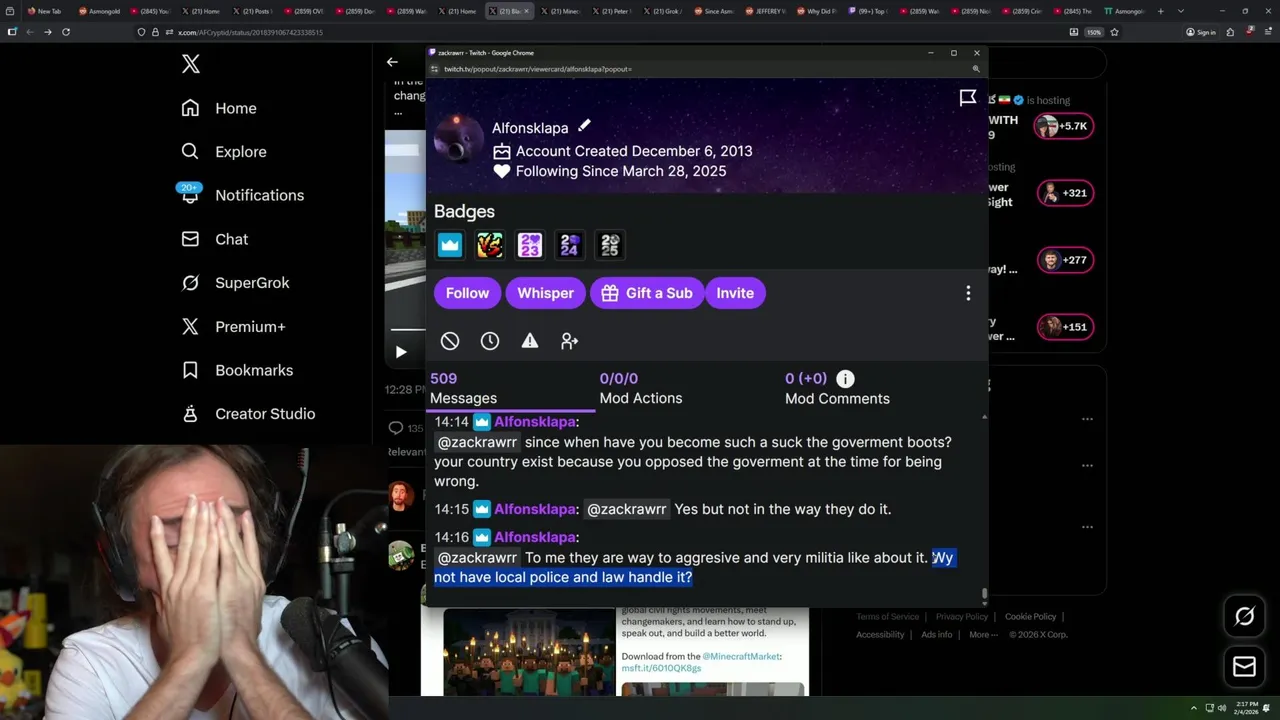Click Terms of Service footer link
The width and height of the screenshot is (1280, 720).
point(887,617)
